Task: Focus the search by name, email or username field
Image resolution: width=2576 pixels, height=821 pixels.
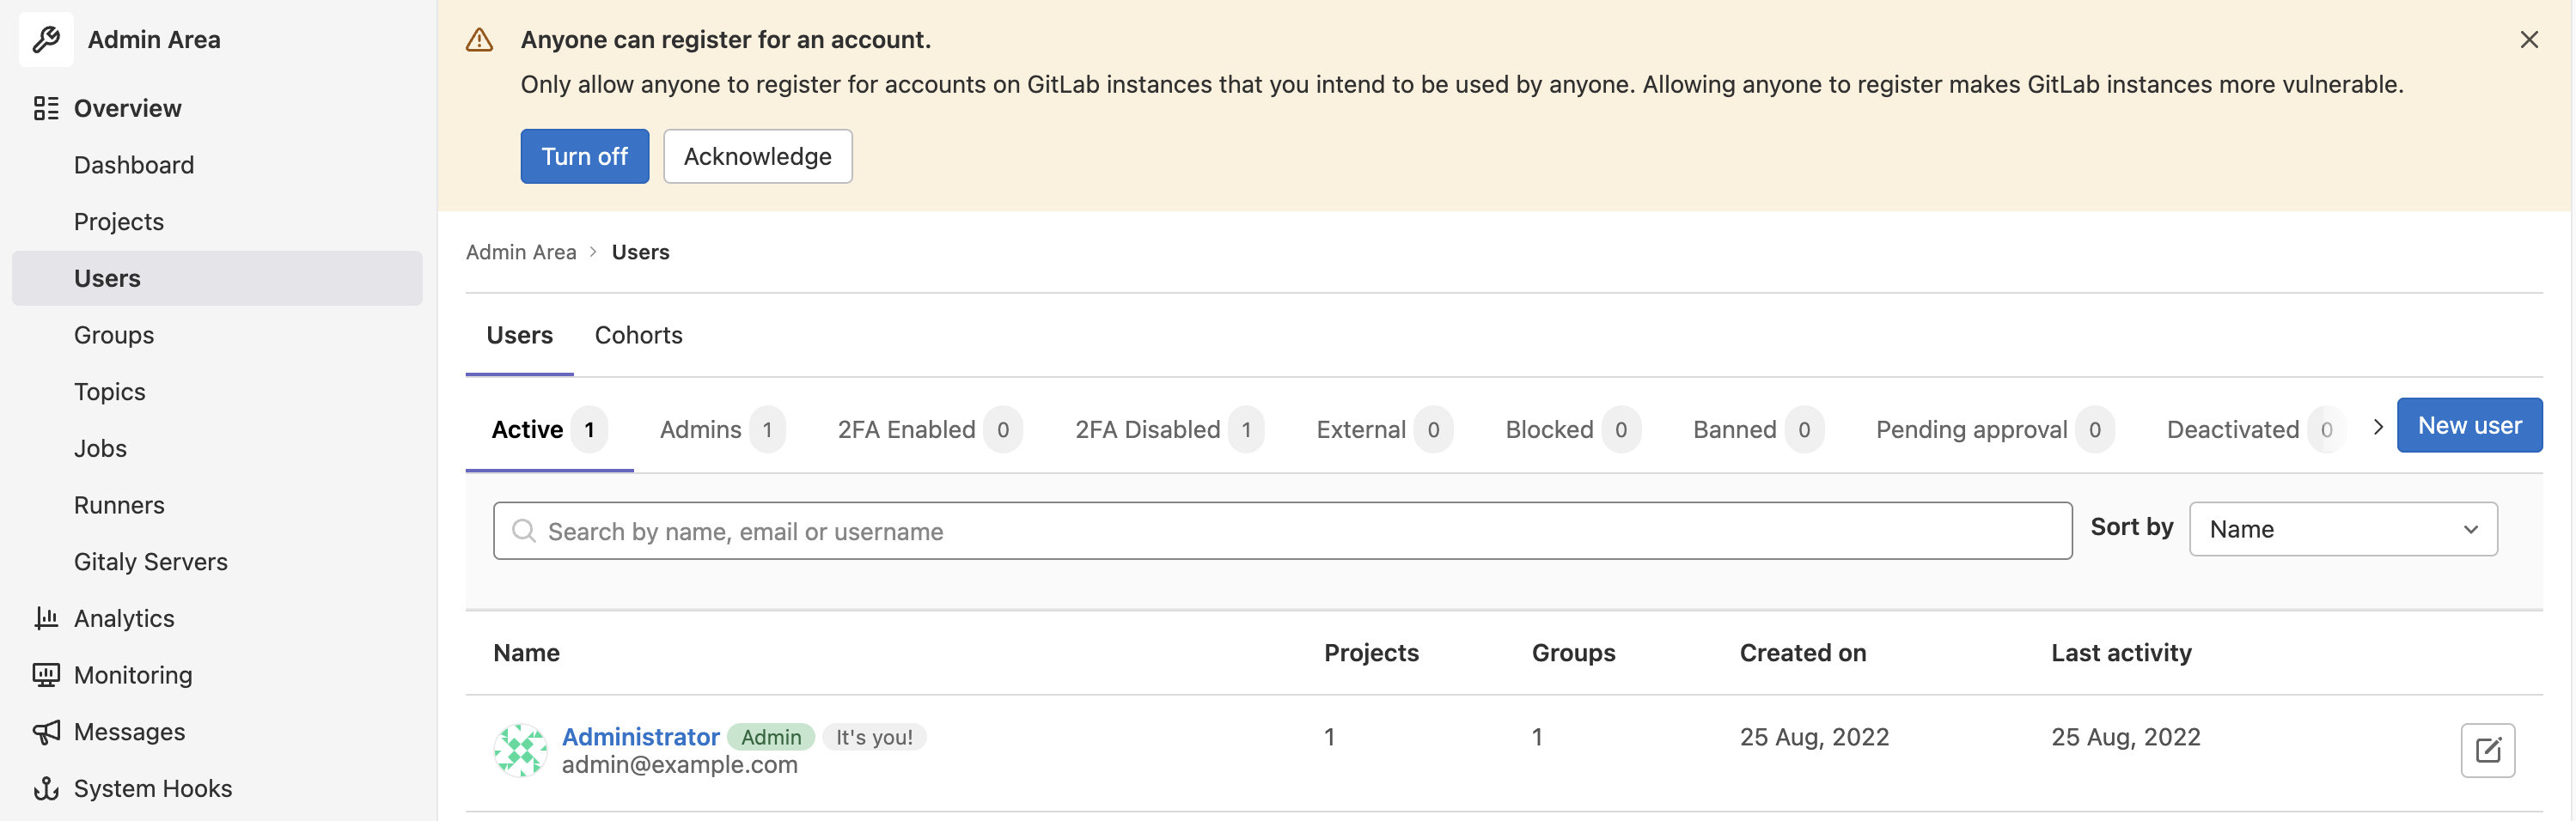Action: (x=1282, y=531)
